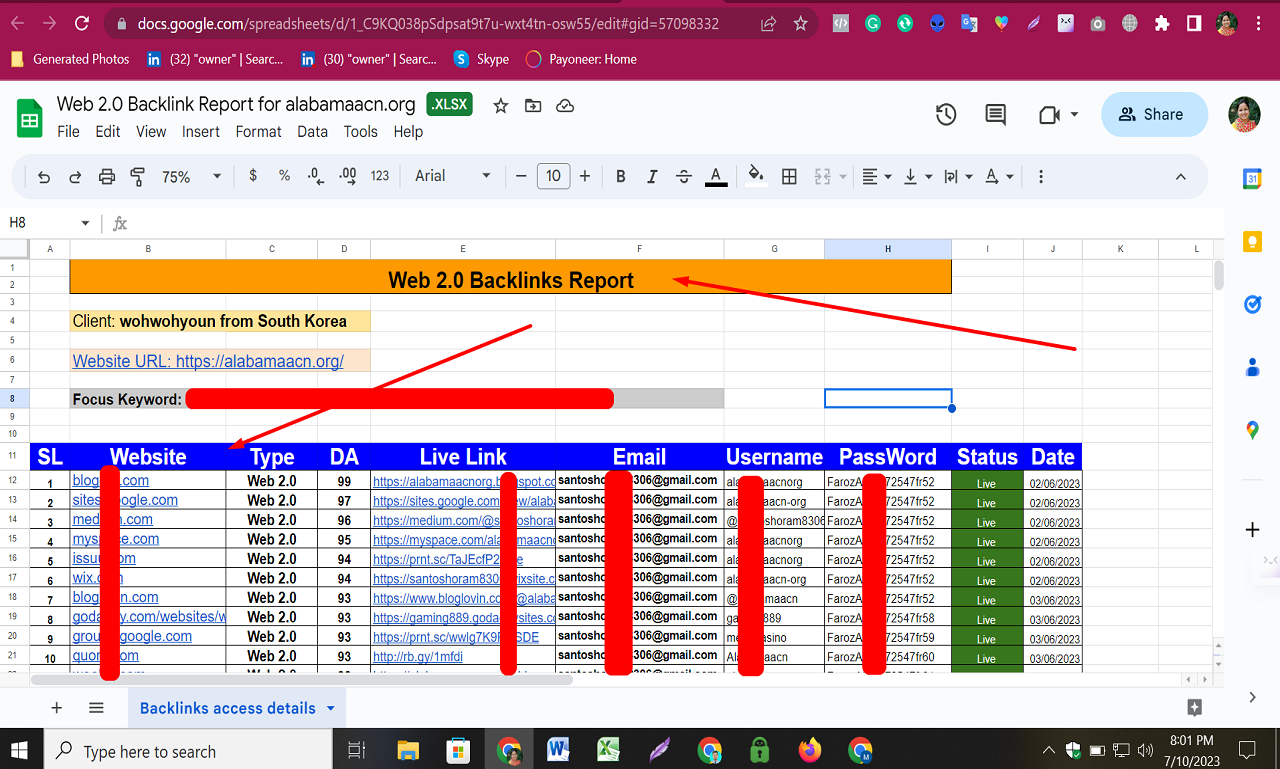This screenshot has width=1280, height=769.
Task: Open the File menu
Action: (69, 131)
